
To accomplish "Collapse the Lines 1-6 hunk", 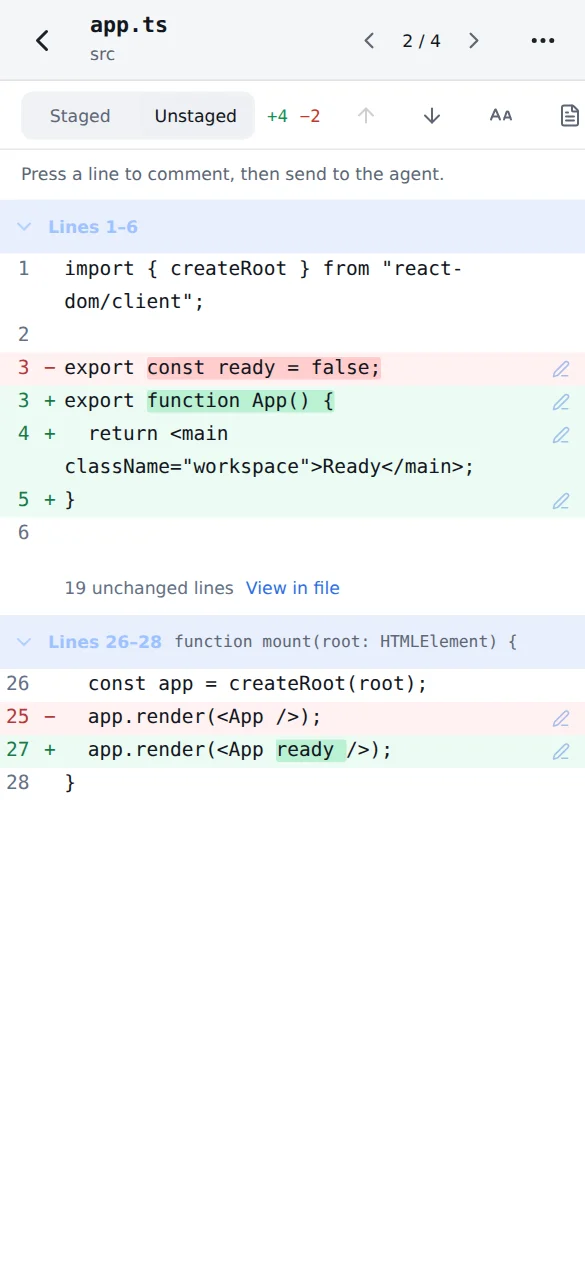I will coord(24,227).
